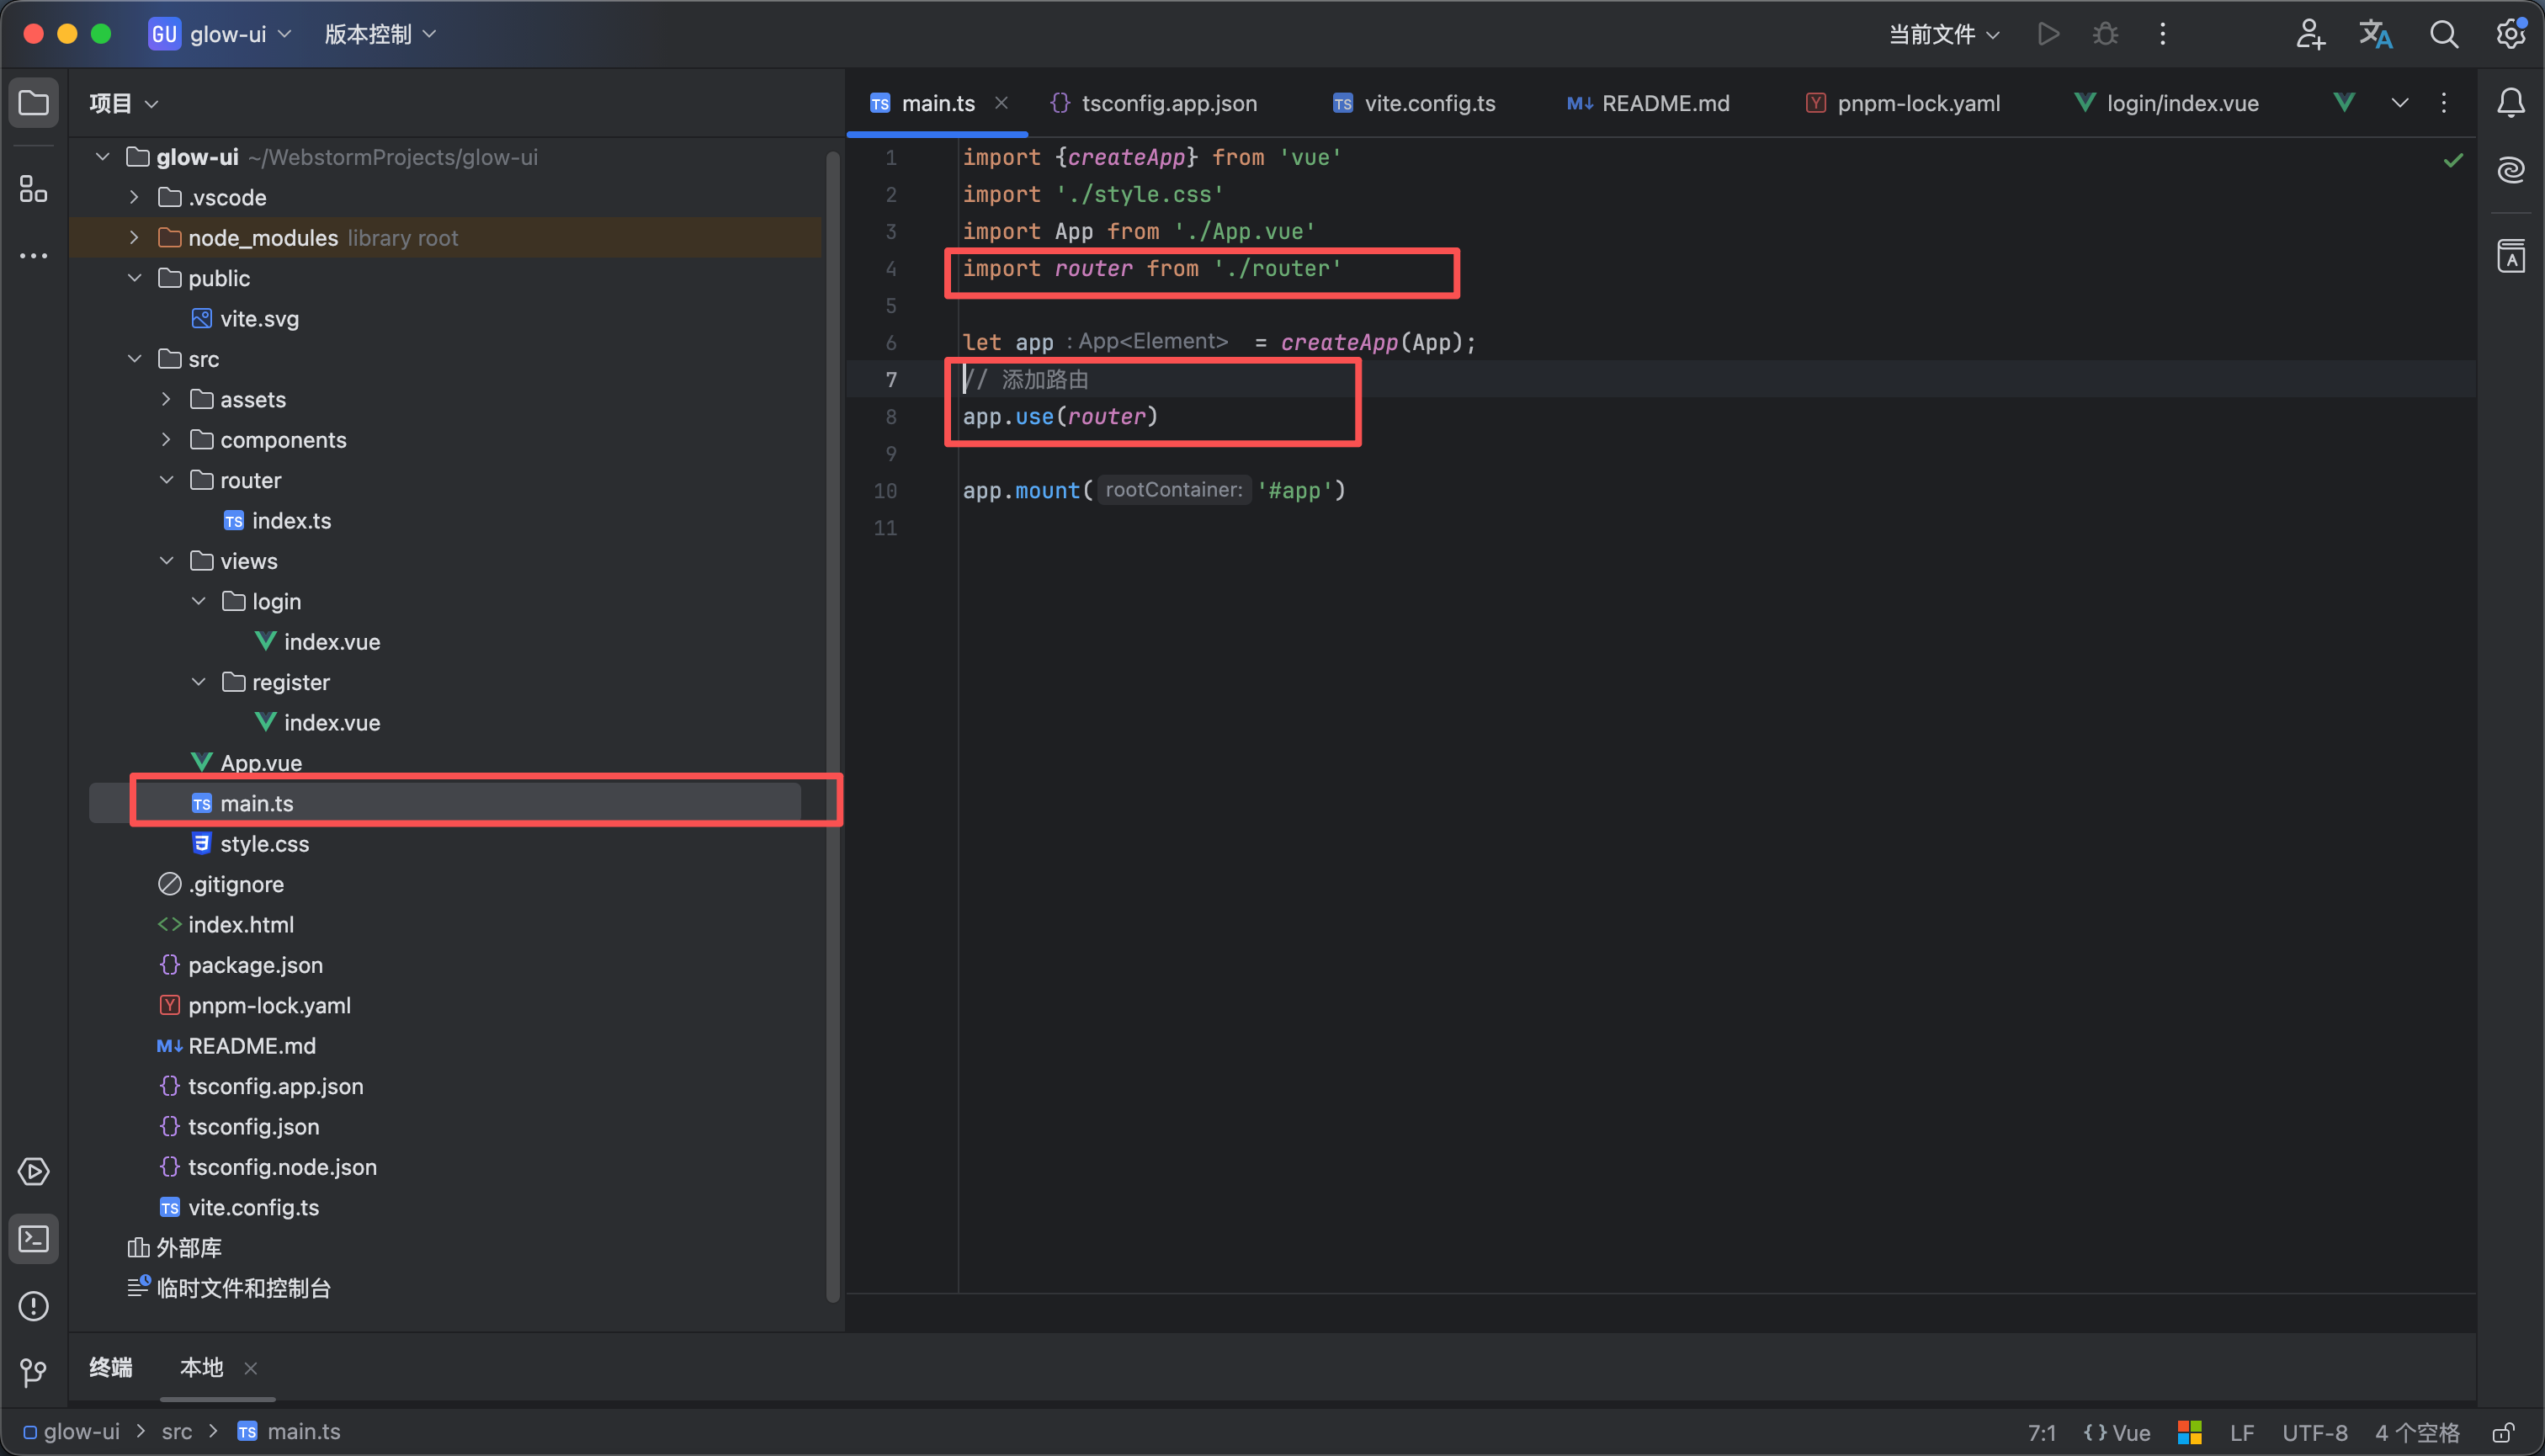Click the Search Everywhere magnifier icon

pyautogui.click(x=2443, y=34)
